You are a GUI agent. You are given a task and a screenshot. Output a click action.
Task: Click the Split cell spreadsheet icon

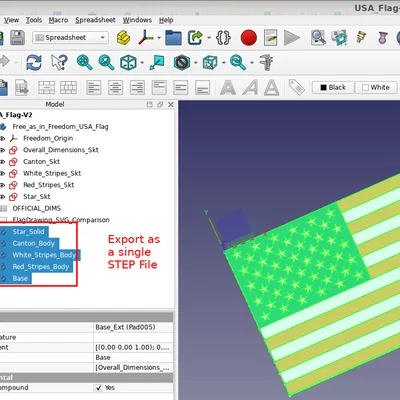68,88
